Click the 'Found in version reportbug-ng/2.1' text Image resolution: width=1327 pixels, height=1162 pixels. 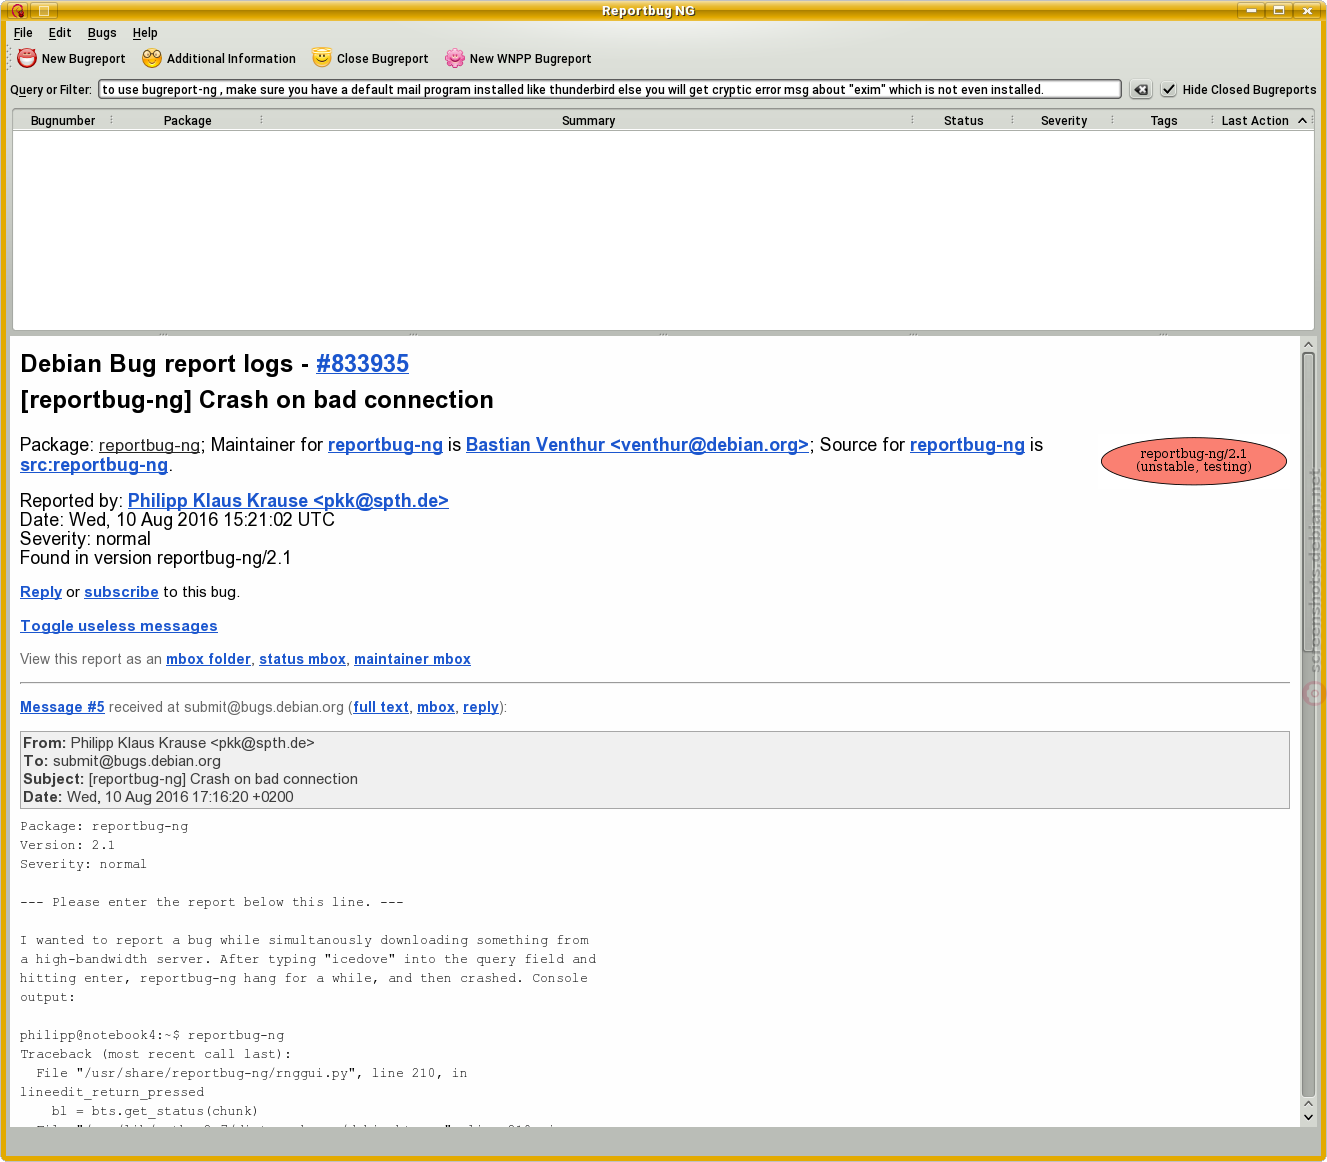156,558
